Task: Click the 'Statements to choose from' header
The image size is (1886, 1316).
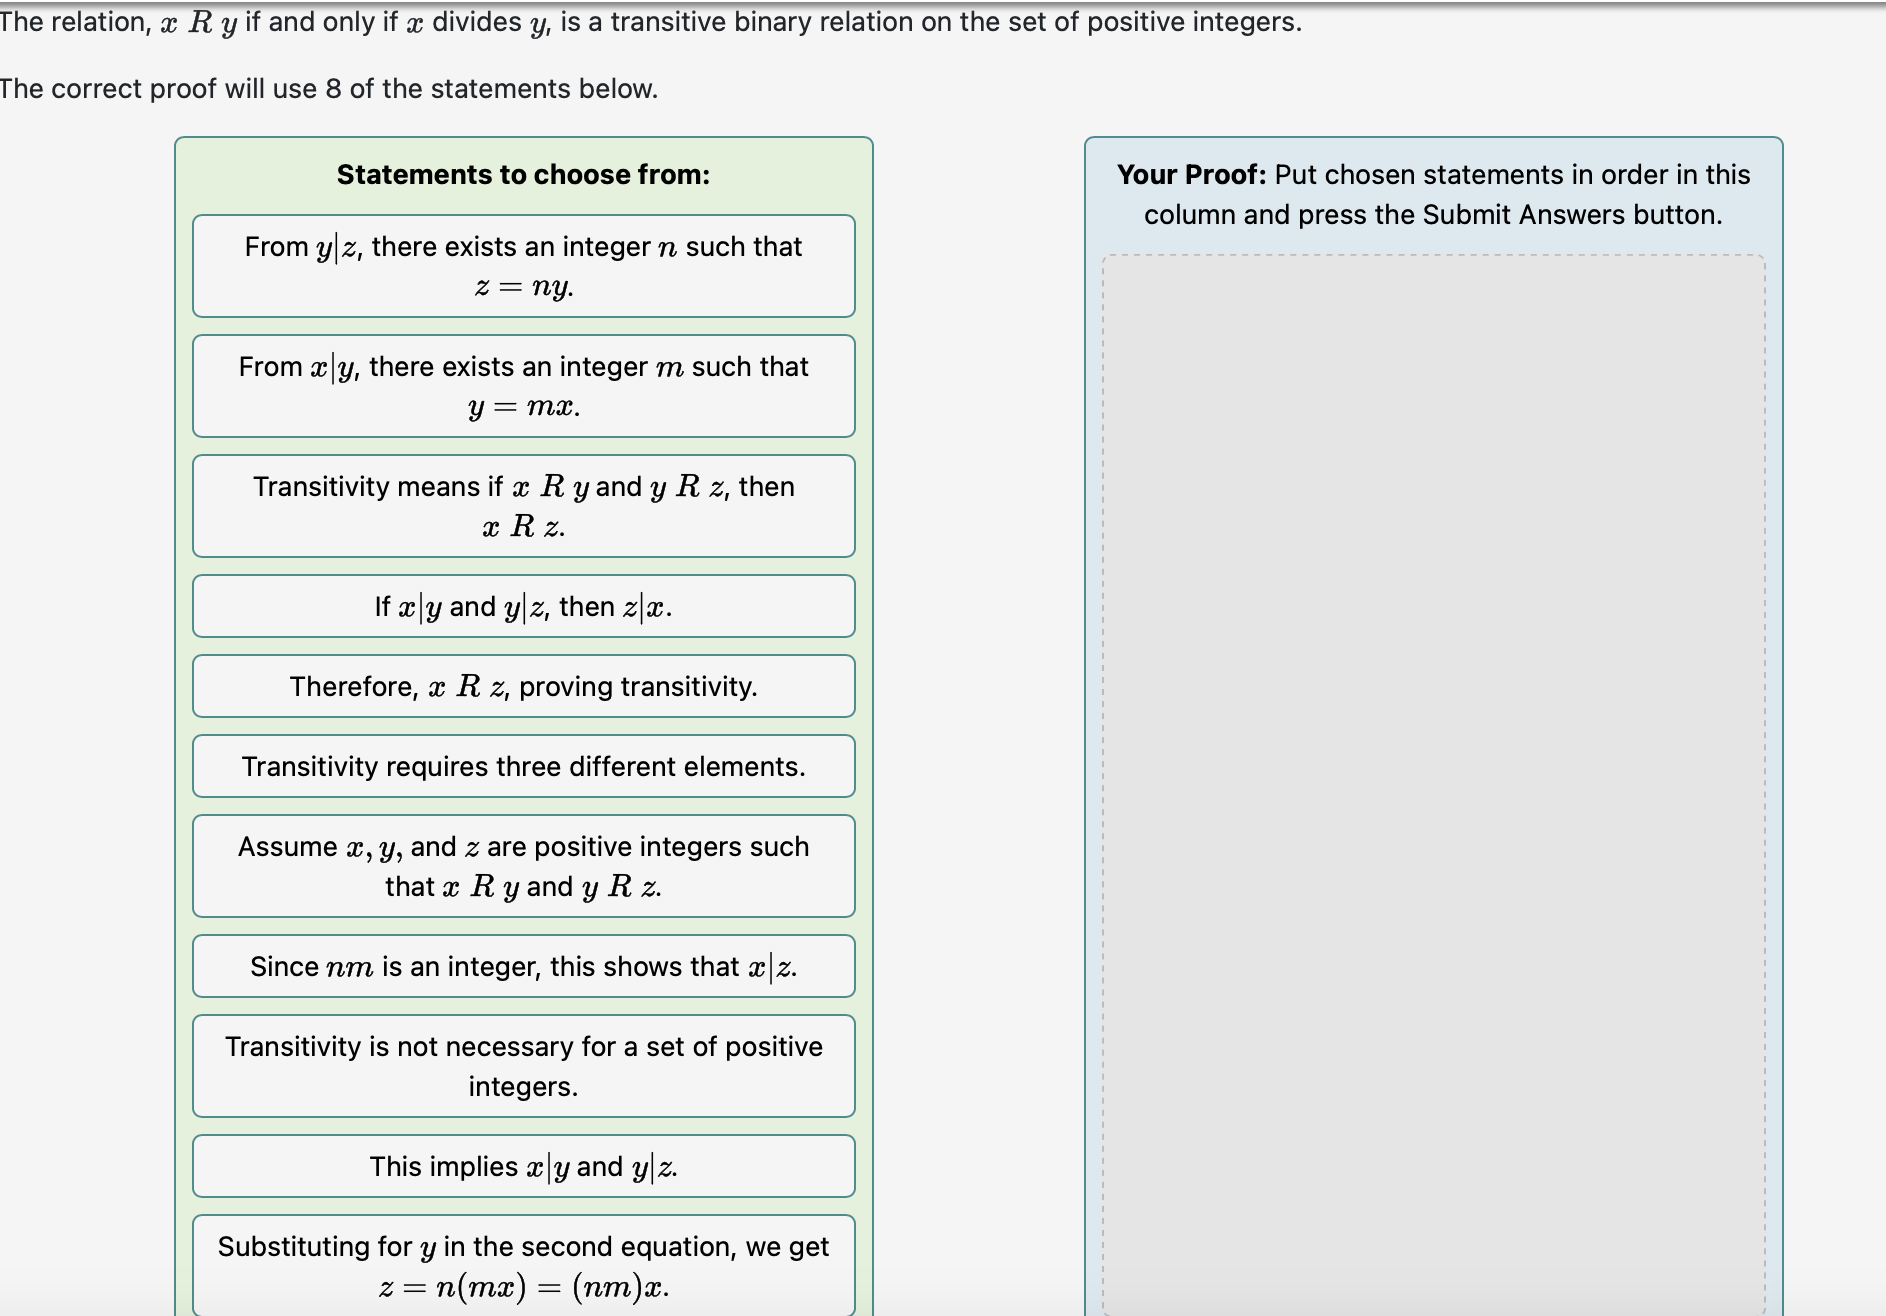Action: tap(523, 174)
